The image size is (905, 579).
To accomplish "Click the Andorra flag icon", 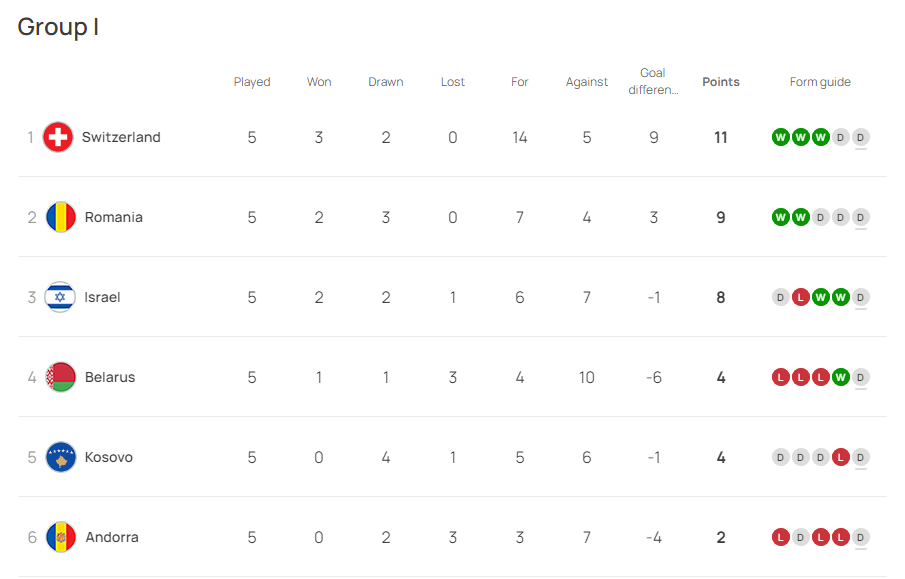I will pos(60,537).
